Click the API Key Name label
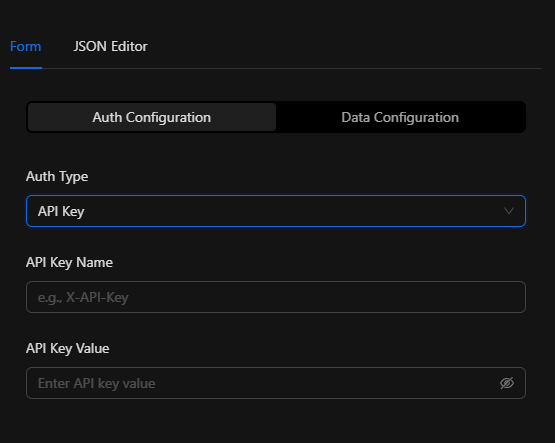The image size is (555, 443). [x=69, y=263]
